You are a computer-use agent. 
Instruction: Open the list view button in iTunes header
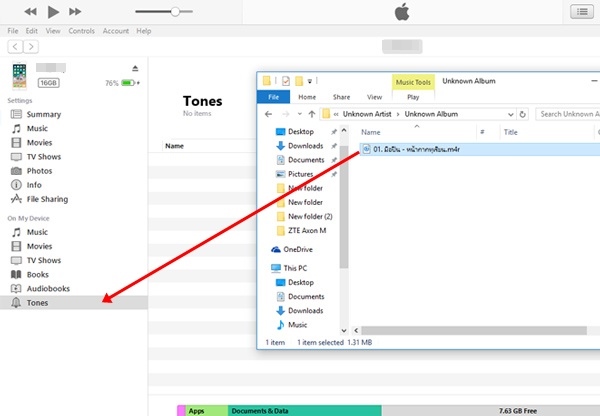click(x=582, y=12)
